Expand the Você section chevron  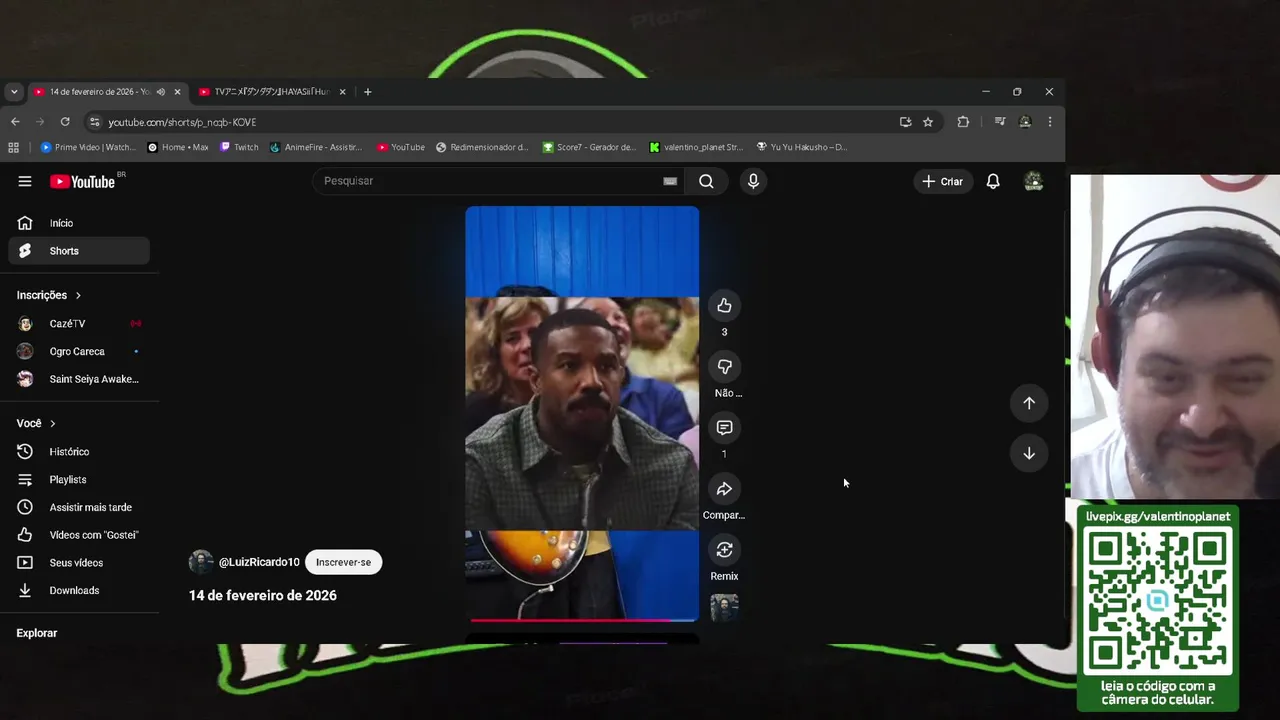[x=53, y=423]
